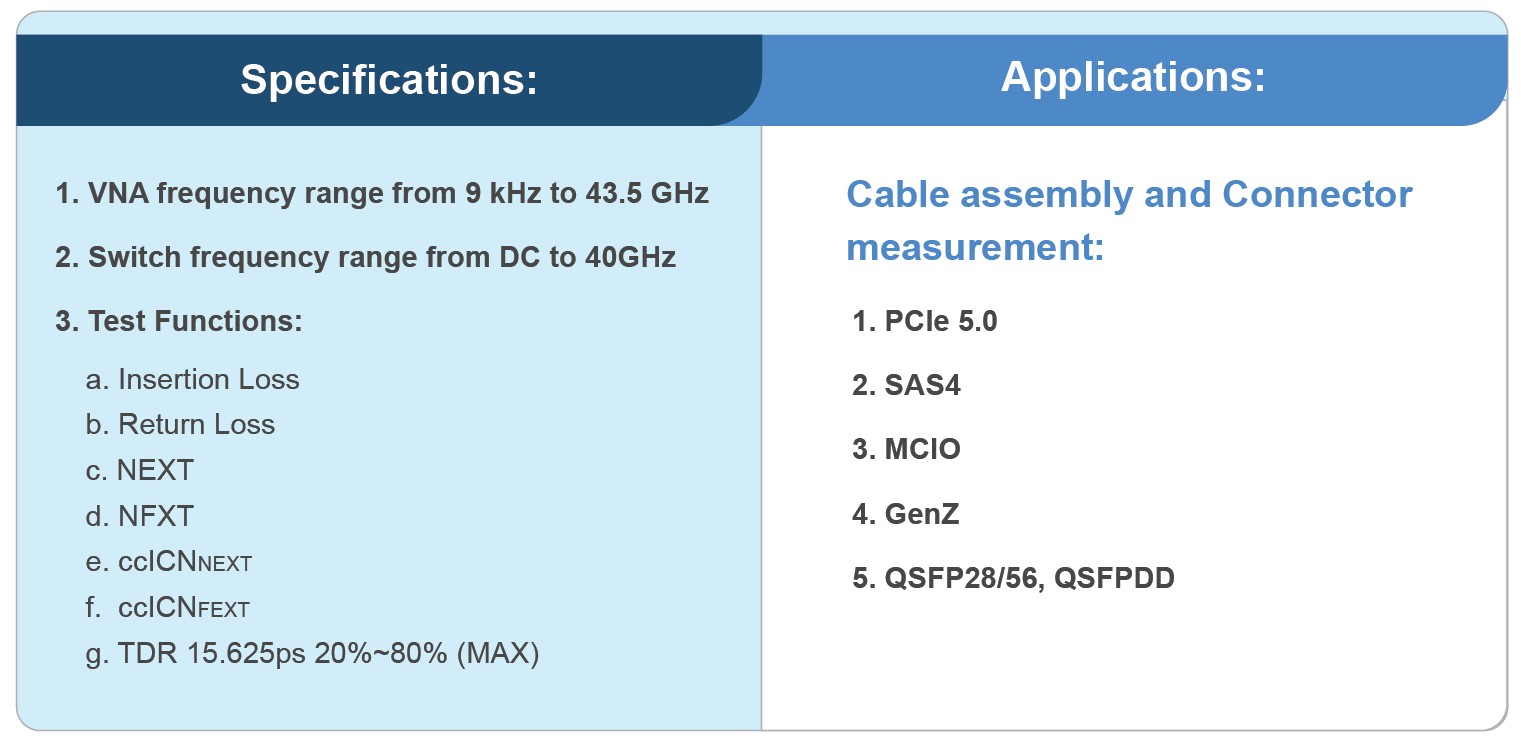Viewport: 1521px width, 747px height.
Task: Click the Switch frequency range specification
Action: [x=365, y=257]
